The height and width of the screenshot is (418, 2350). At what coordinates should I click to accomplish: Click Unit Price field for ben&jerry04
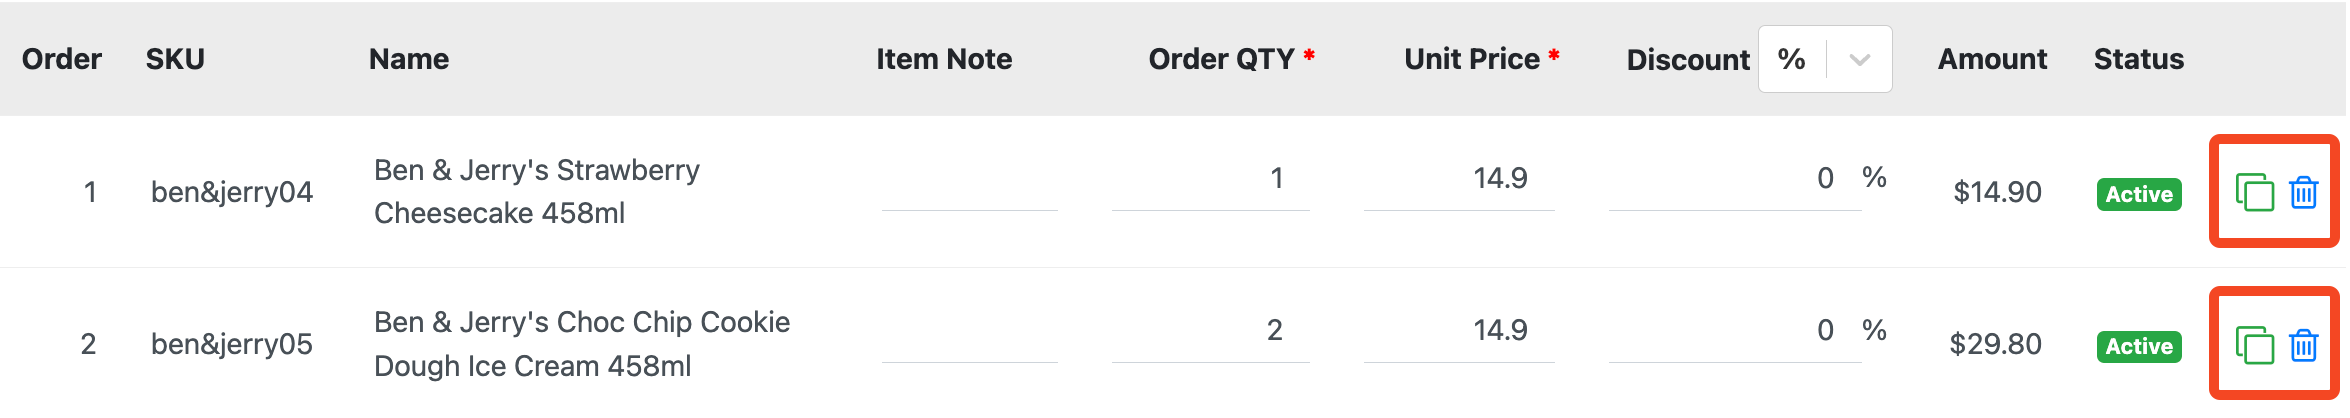(x=1459, y=180)
